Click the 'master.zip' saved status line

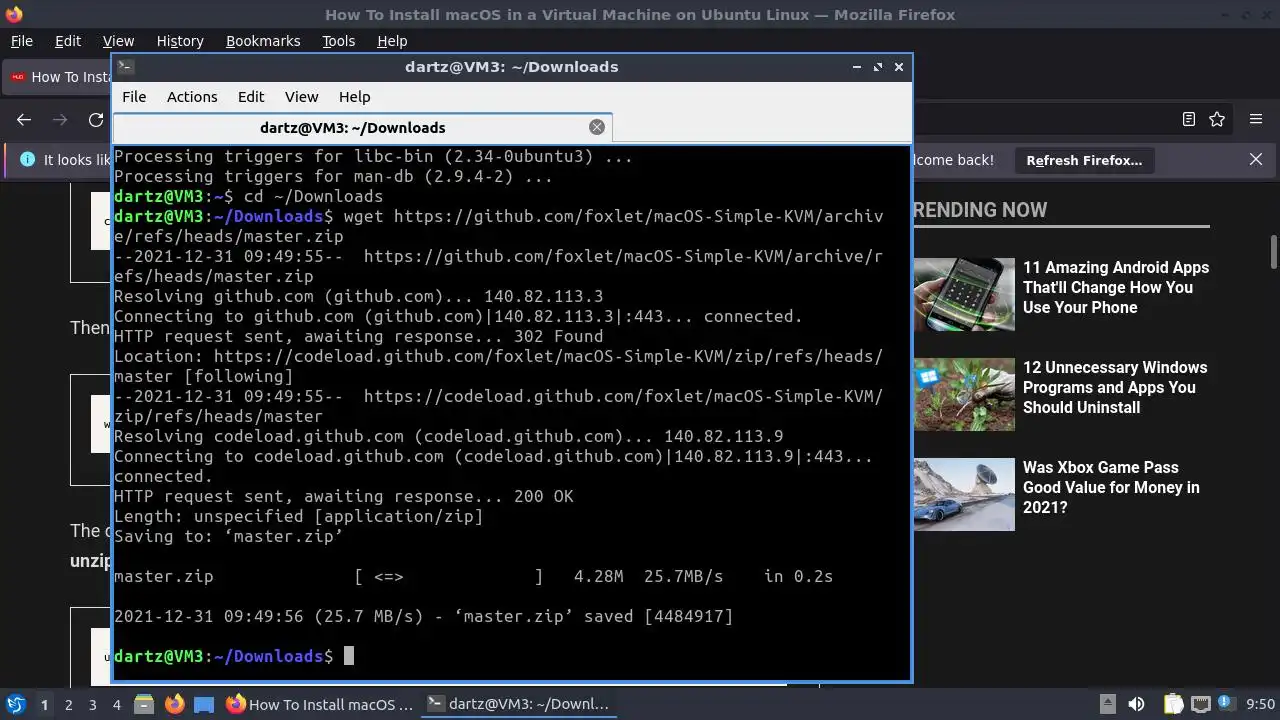click(424, 616)
